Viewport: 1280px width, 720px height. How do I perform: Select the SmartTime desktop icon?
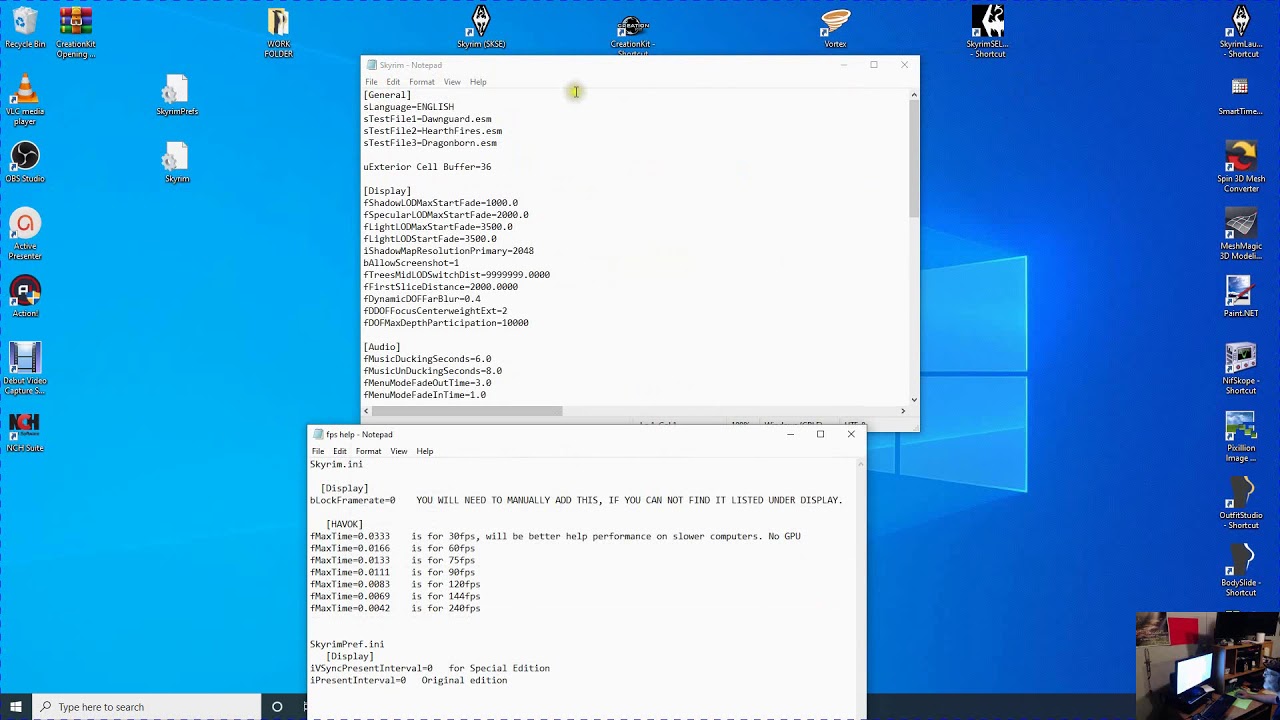click(1240, 96)
